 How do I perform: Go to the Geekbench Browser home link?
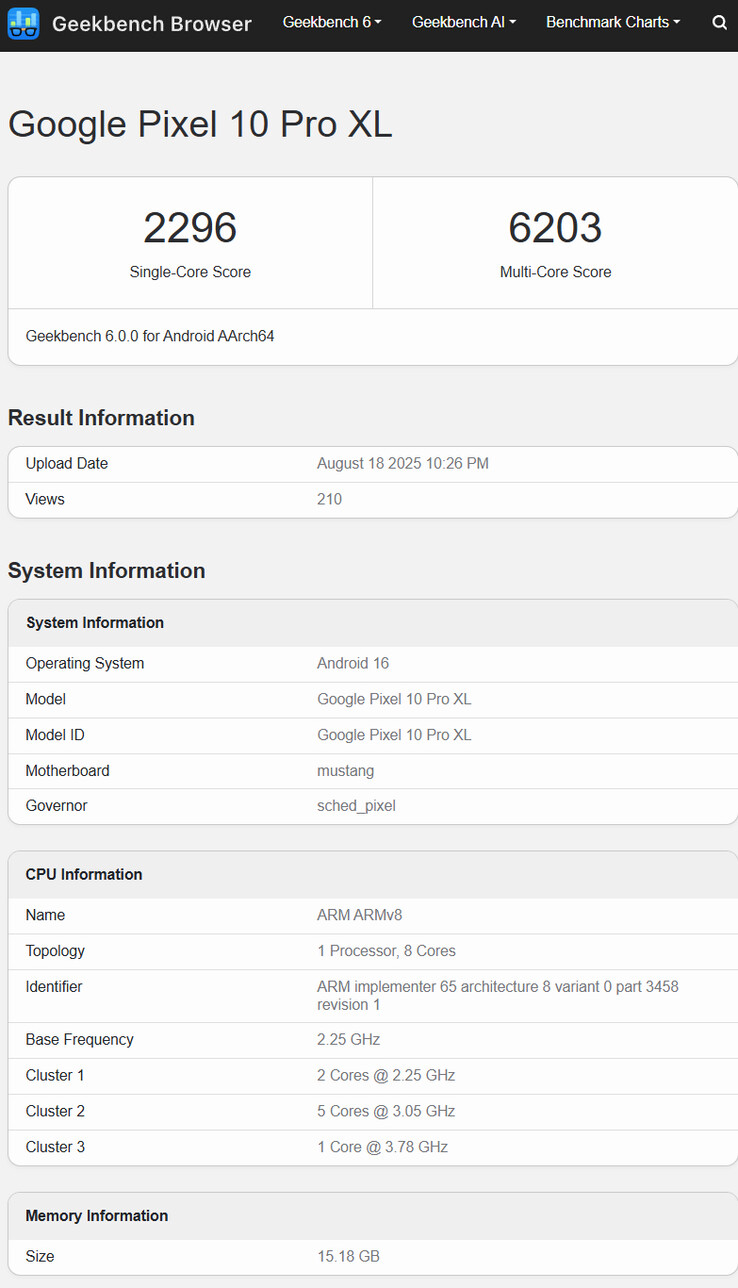click(x=151, y=23)
